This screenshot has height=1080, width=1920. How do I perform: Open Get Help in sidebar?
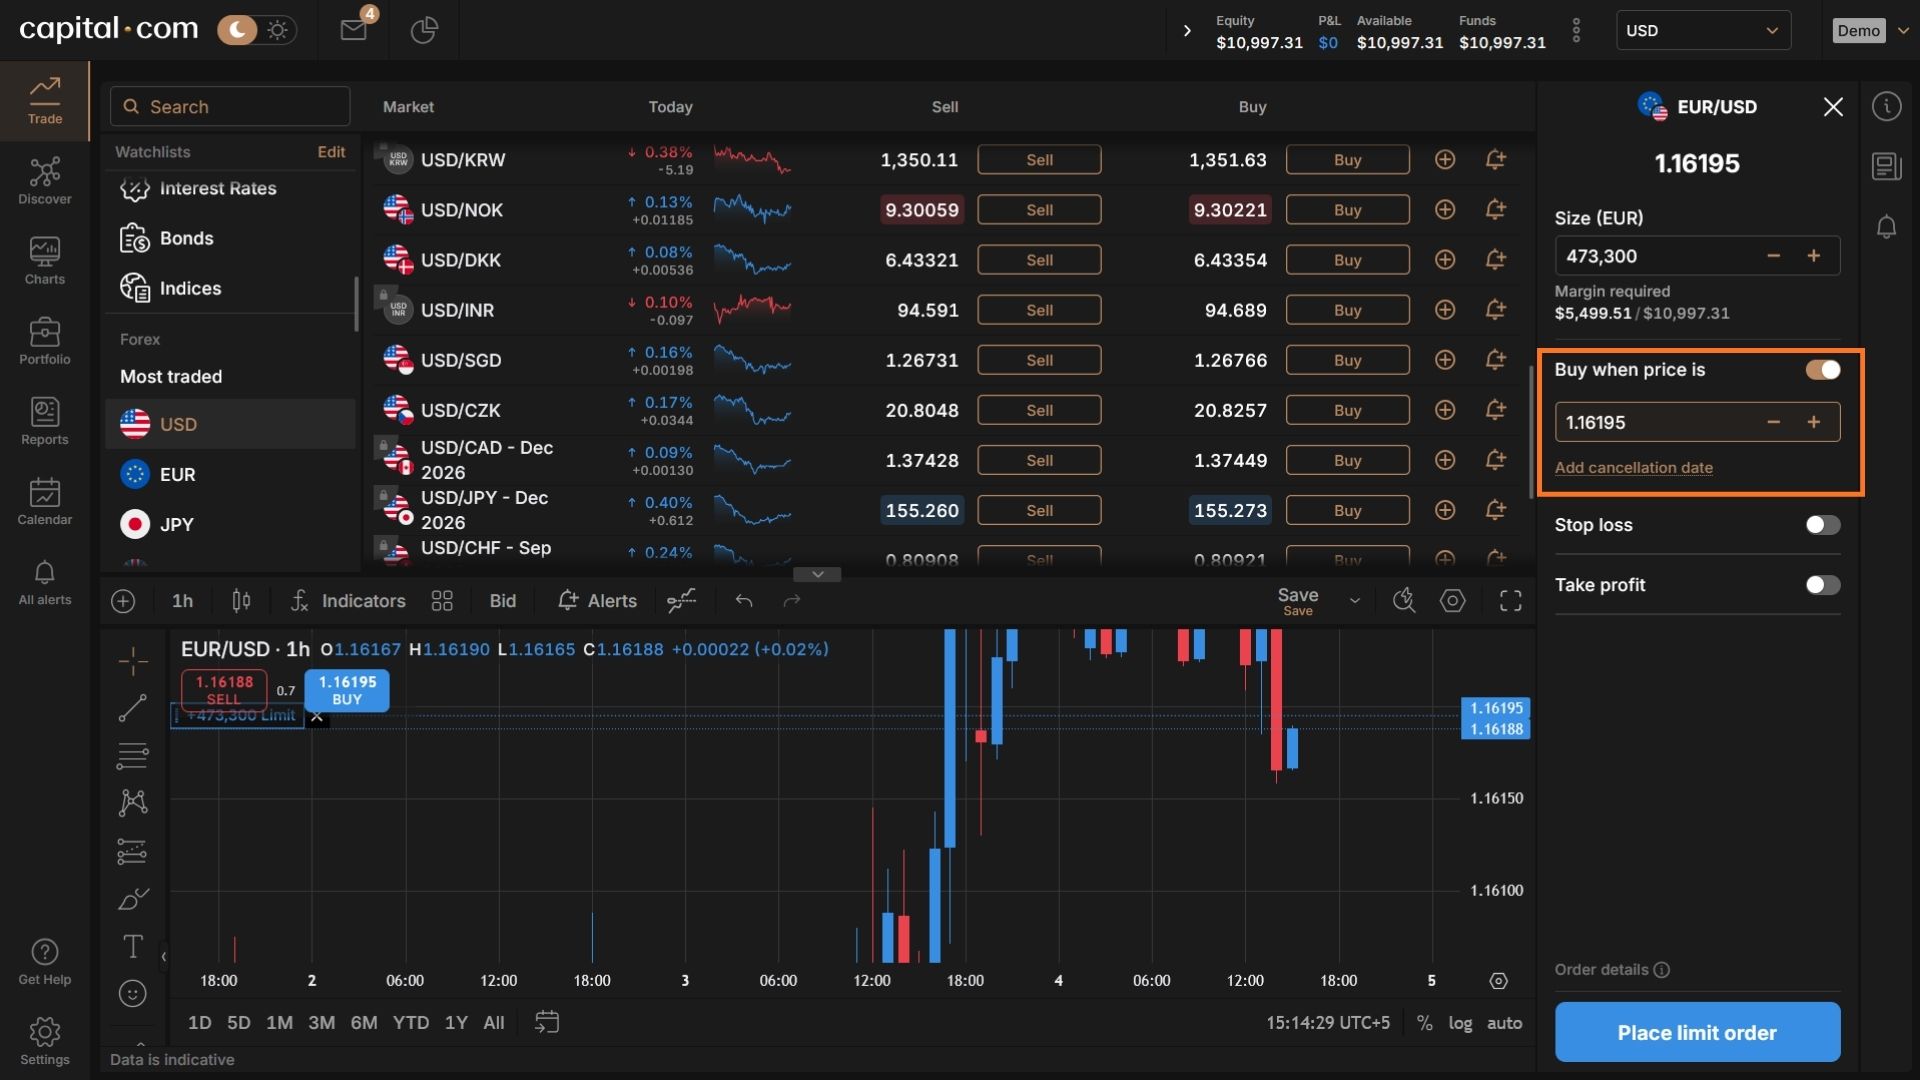point(44,962)
